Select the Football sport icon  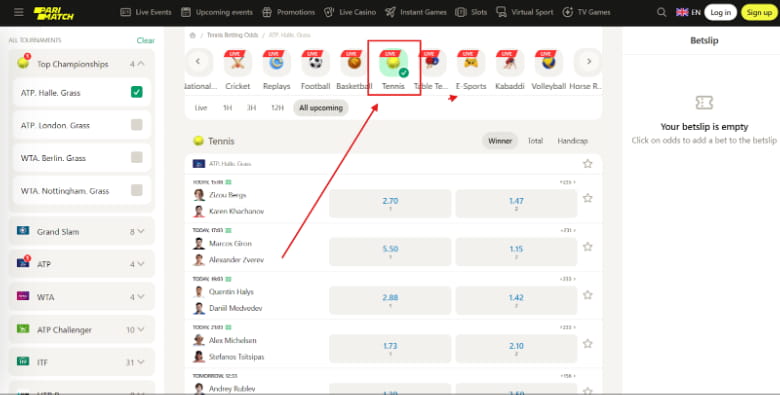pos(315,63)
